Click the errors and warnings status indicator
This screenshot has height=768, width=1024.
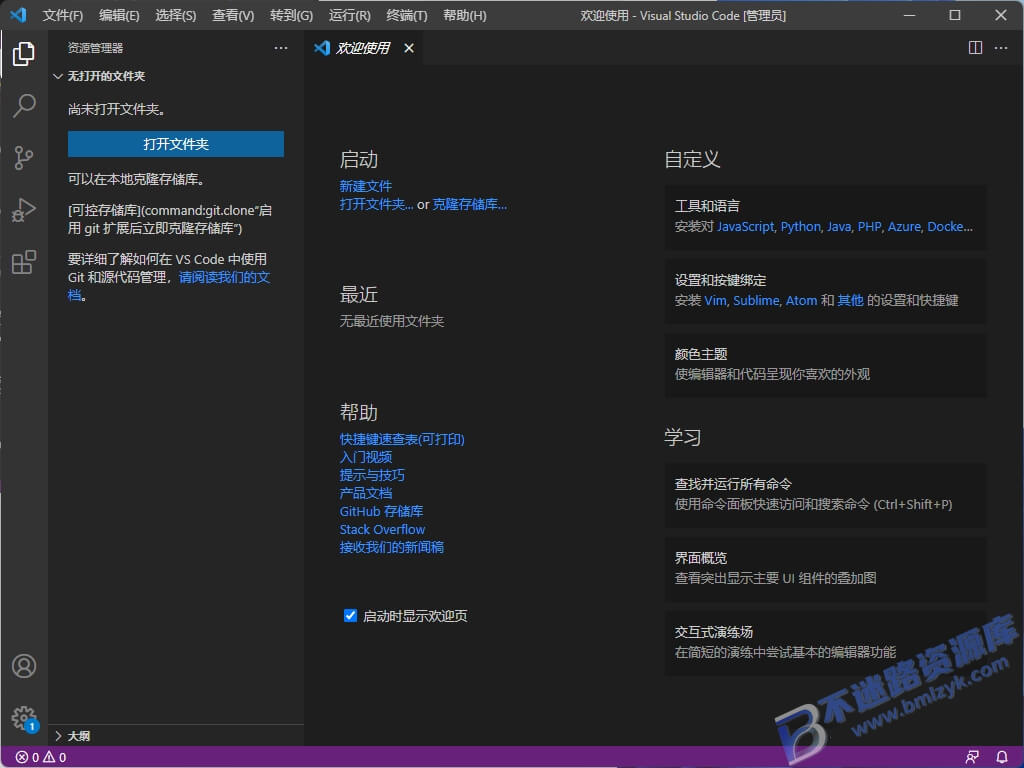(x=41, y=758)
